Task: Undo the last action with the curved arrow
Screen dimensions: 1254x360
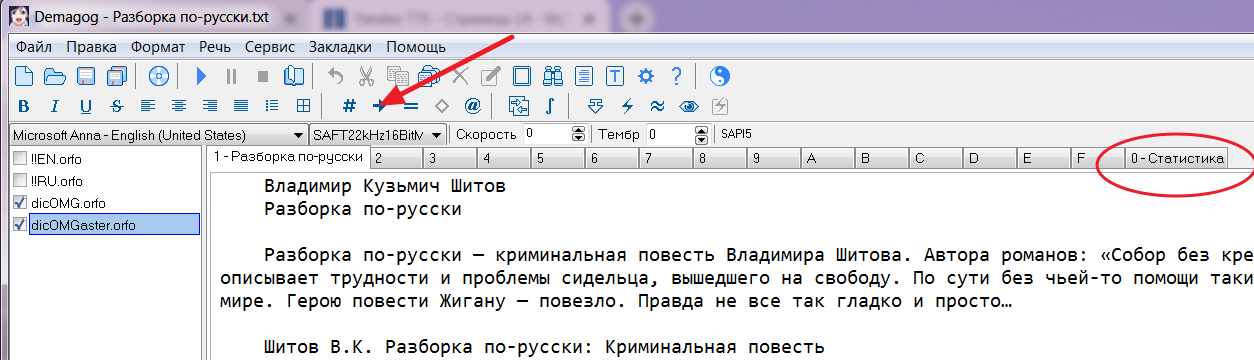Action: point(336,76)
